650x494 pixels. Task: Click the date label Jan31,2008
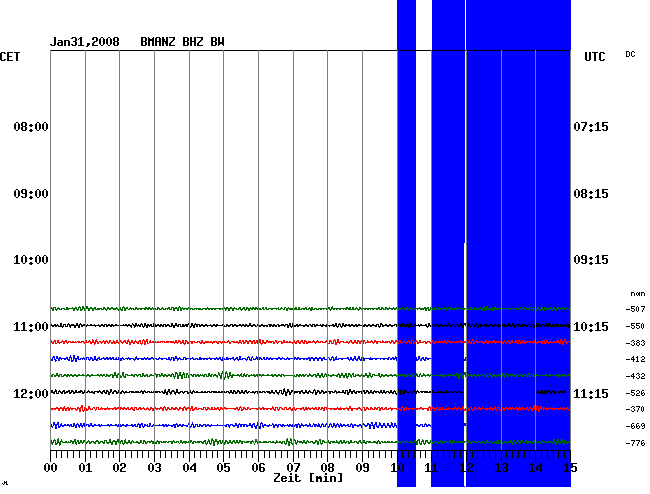[85, 42]
